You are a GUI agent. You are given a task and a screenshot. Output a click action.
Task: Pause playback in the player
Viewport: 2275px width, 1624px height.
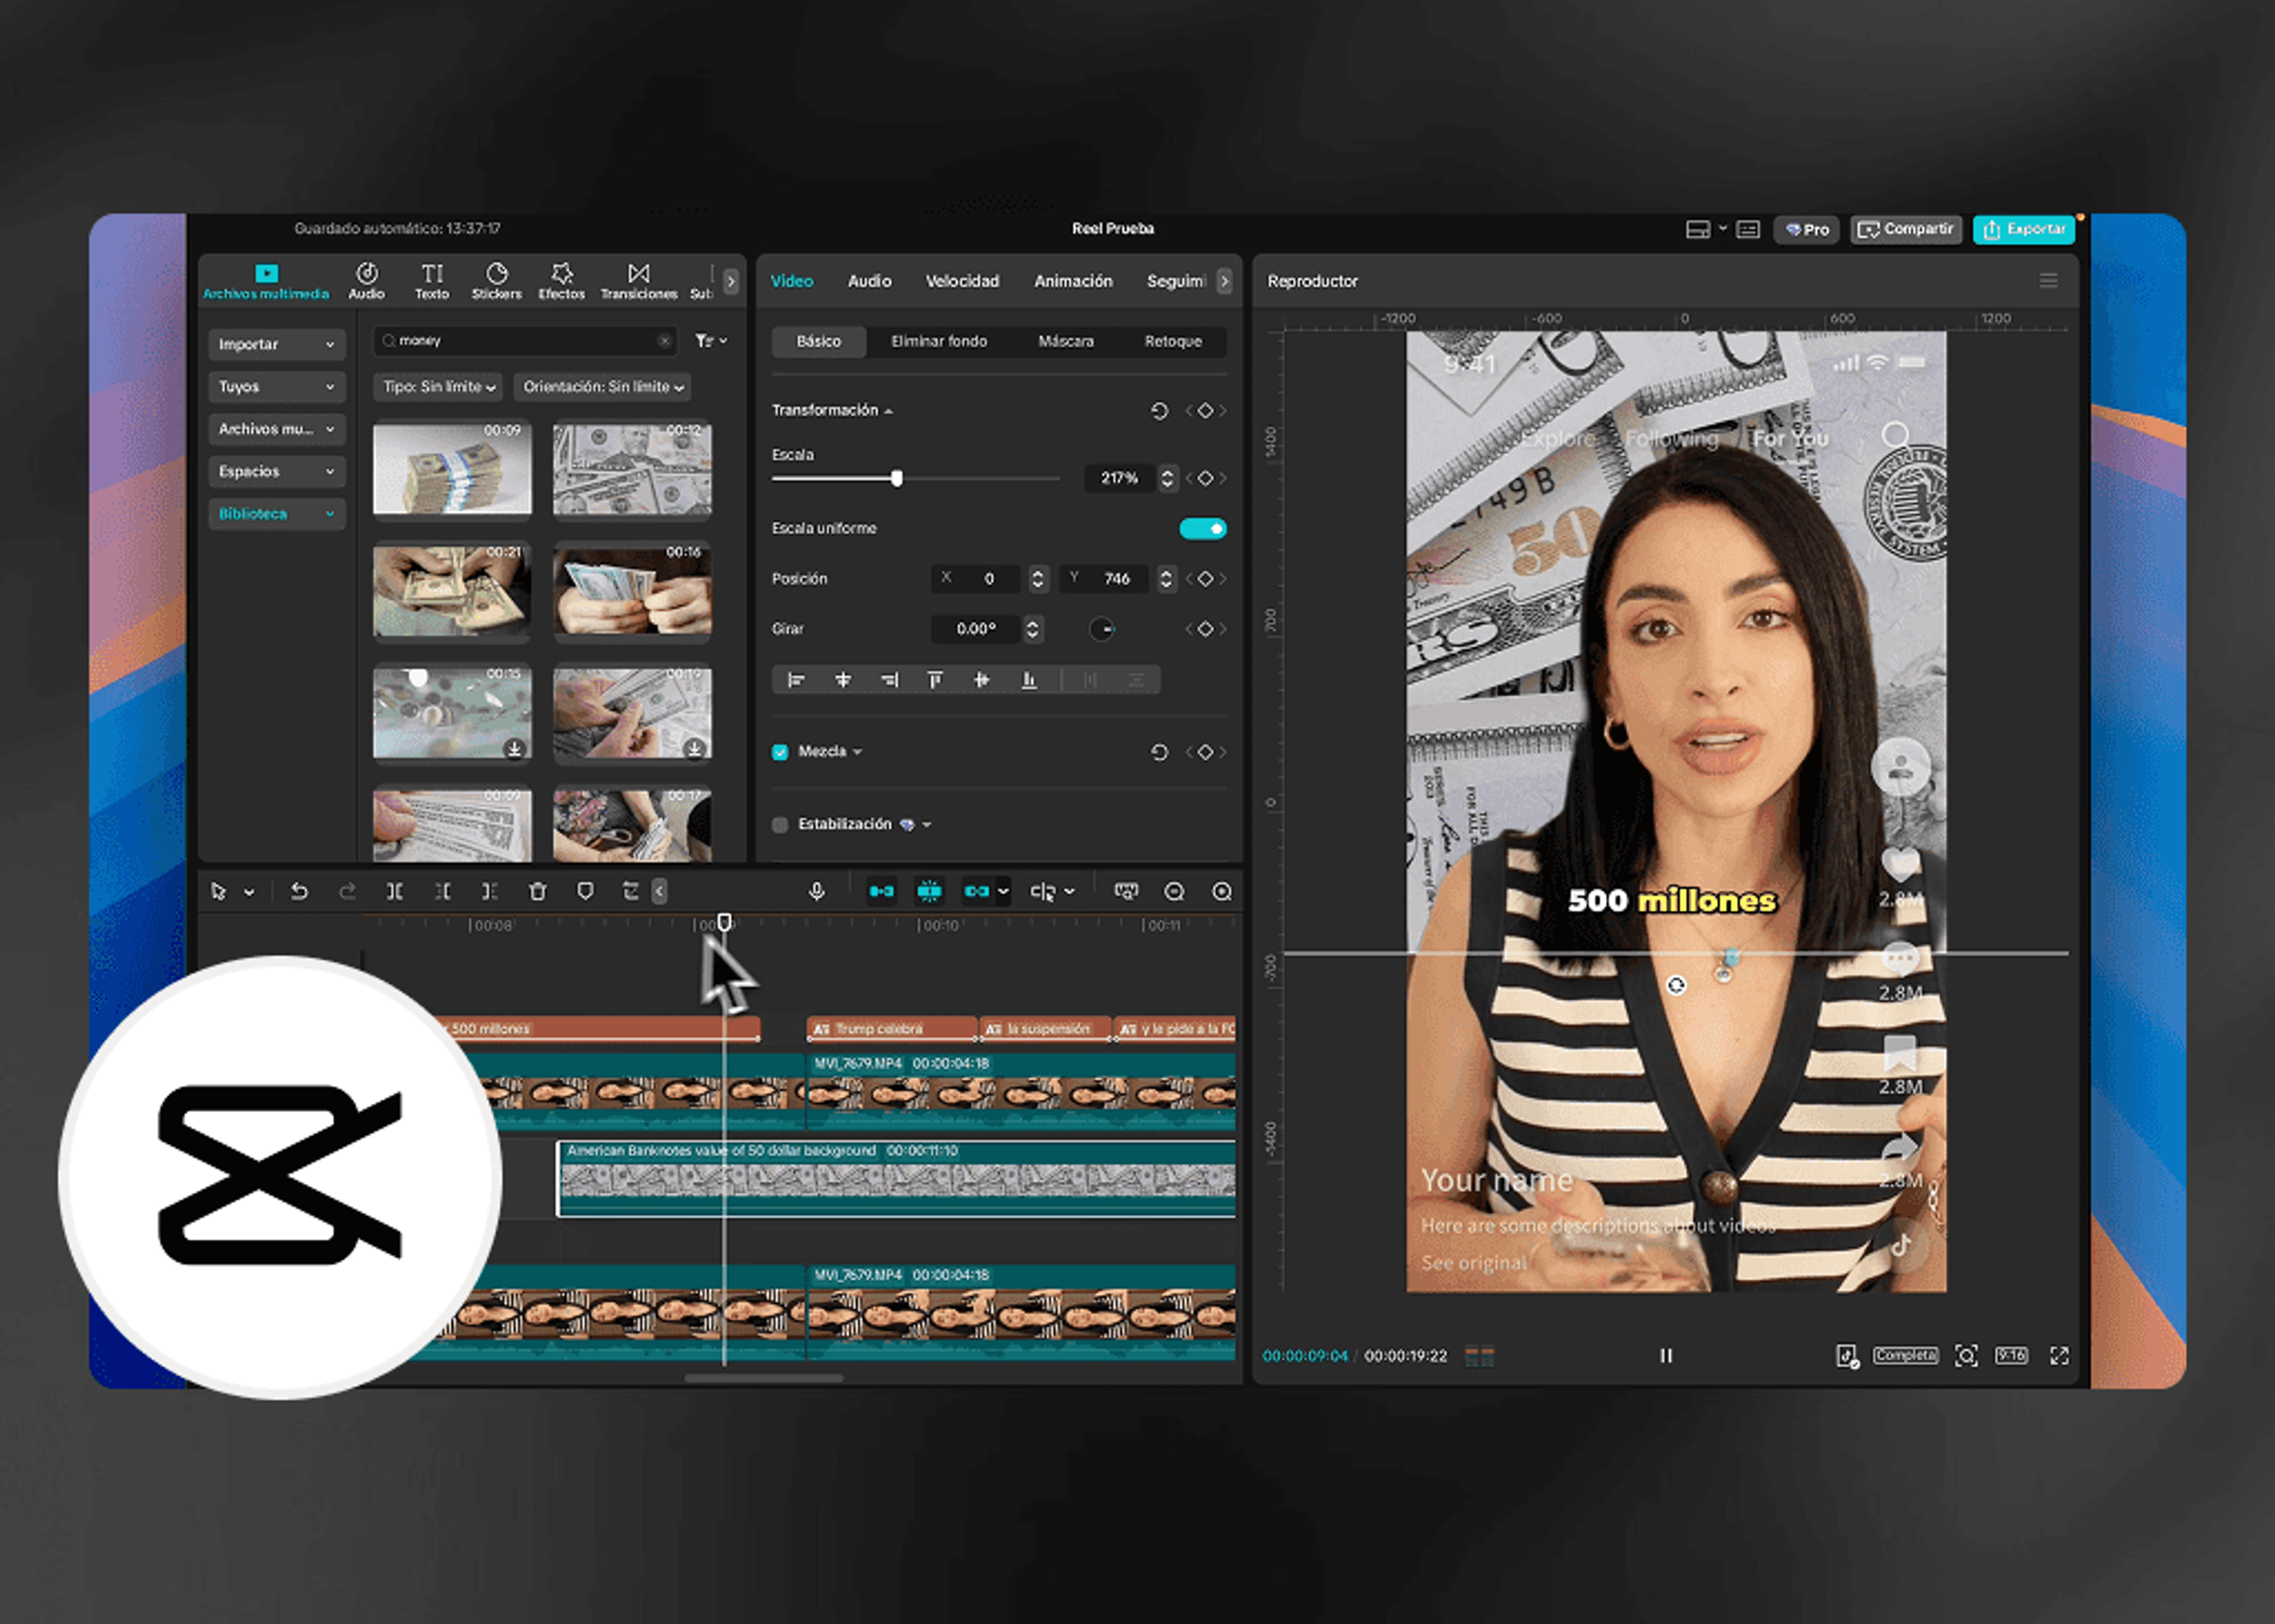pyautogui.click(x=1666, y=1355)
